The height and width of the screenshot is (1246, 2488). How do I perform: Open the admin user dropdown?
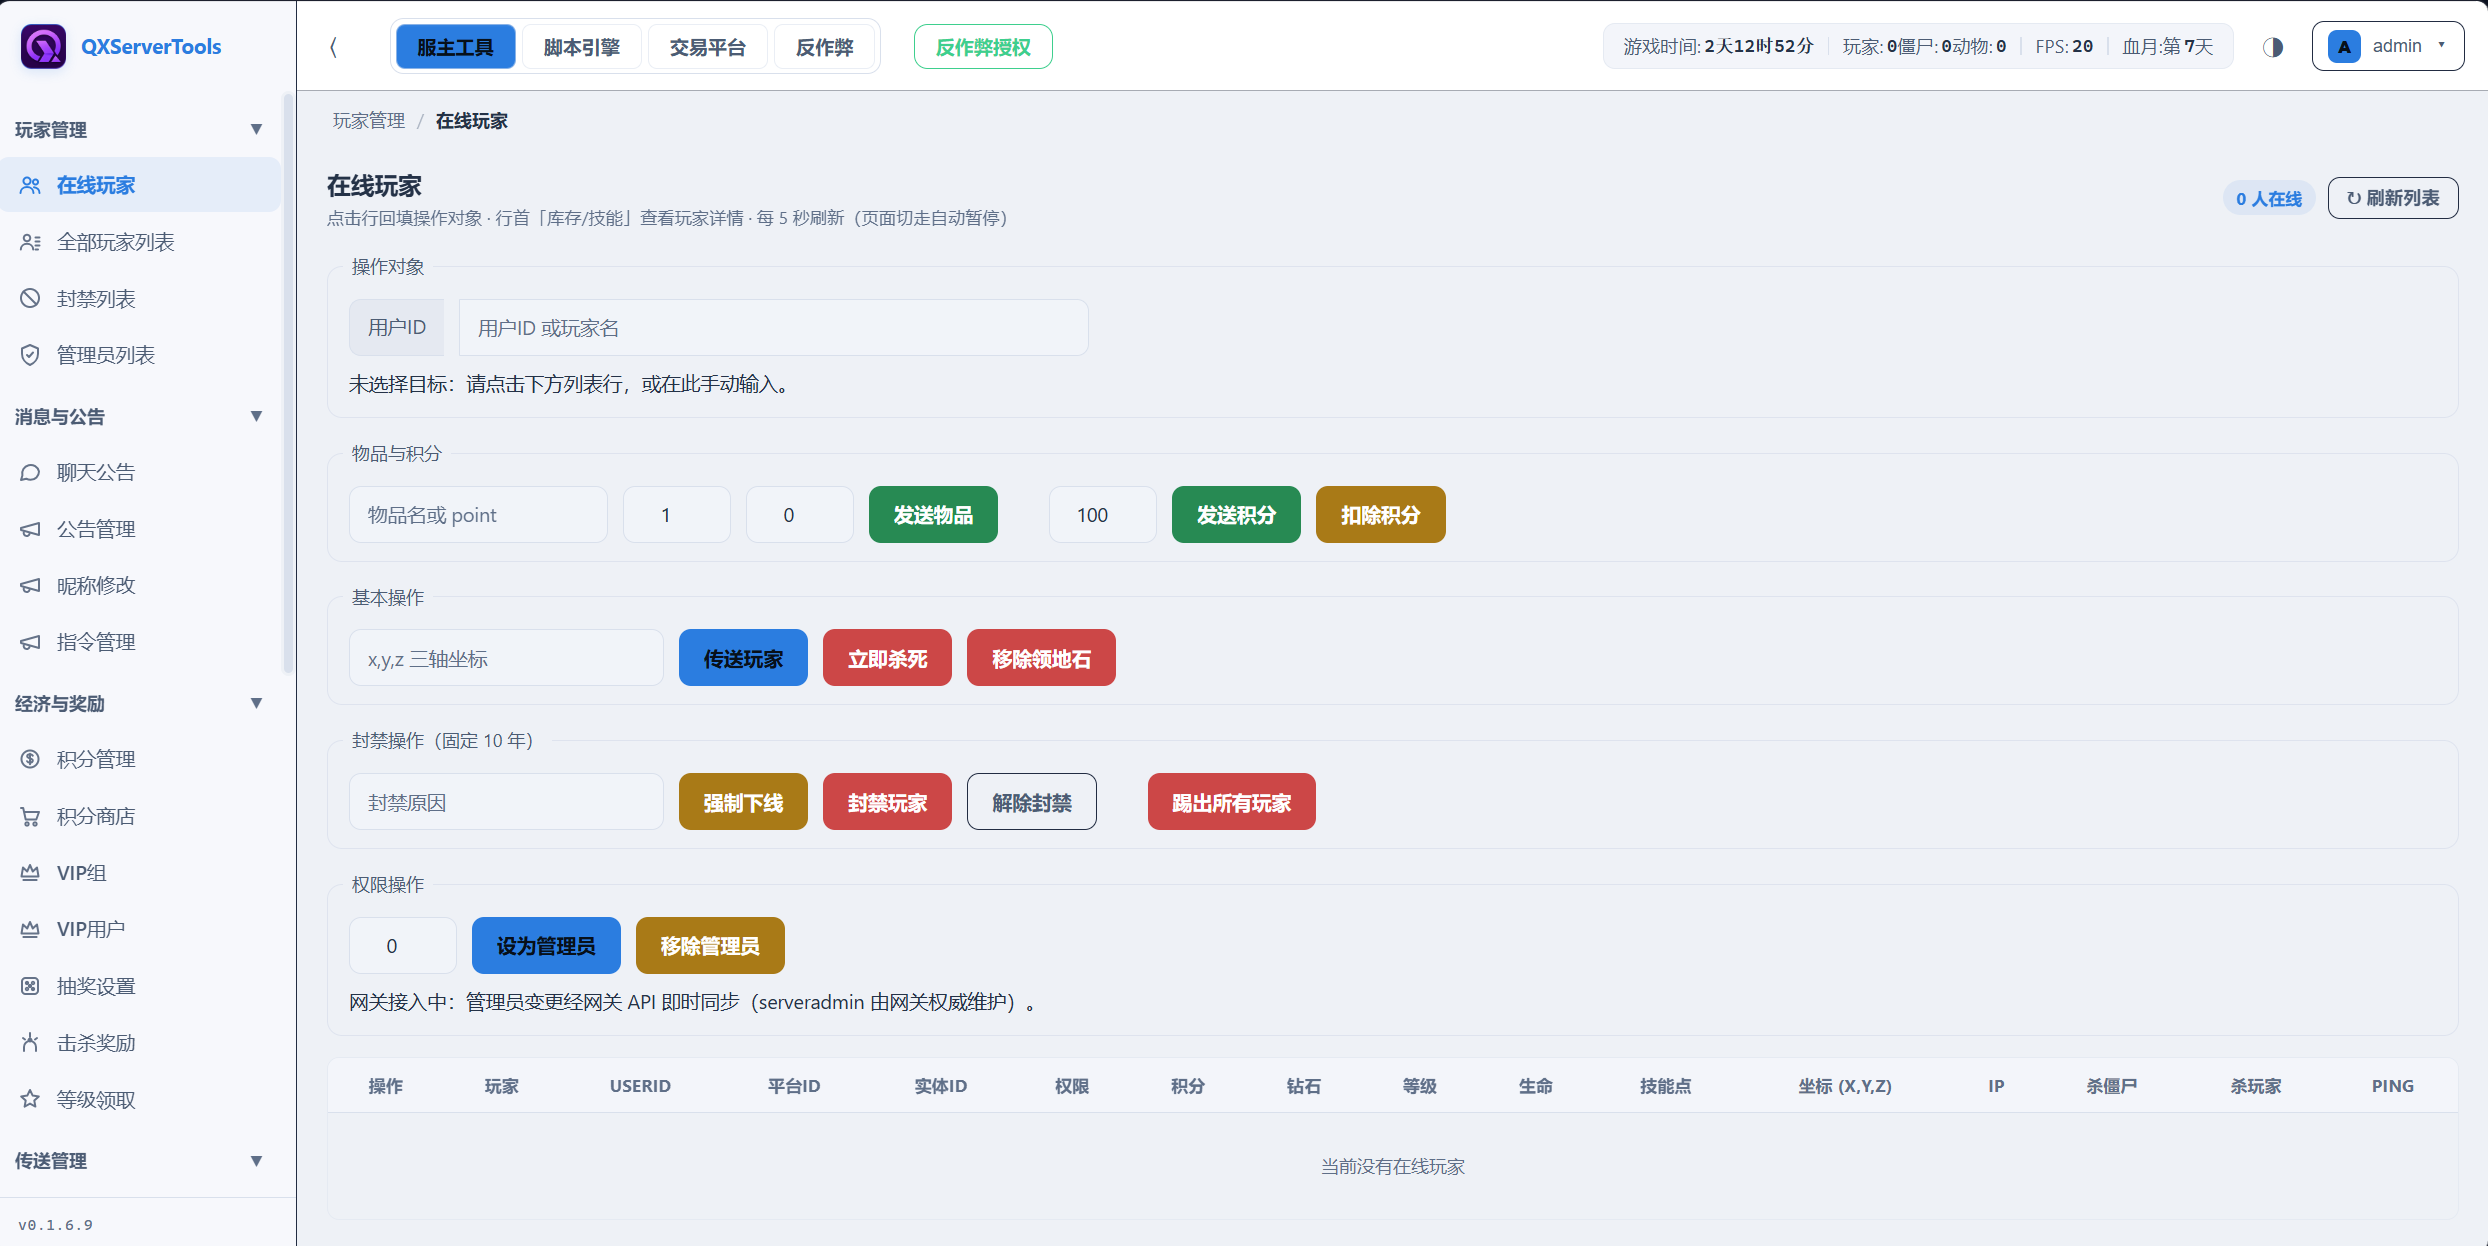[x=2387, y=46]
